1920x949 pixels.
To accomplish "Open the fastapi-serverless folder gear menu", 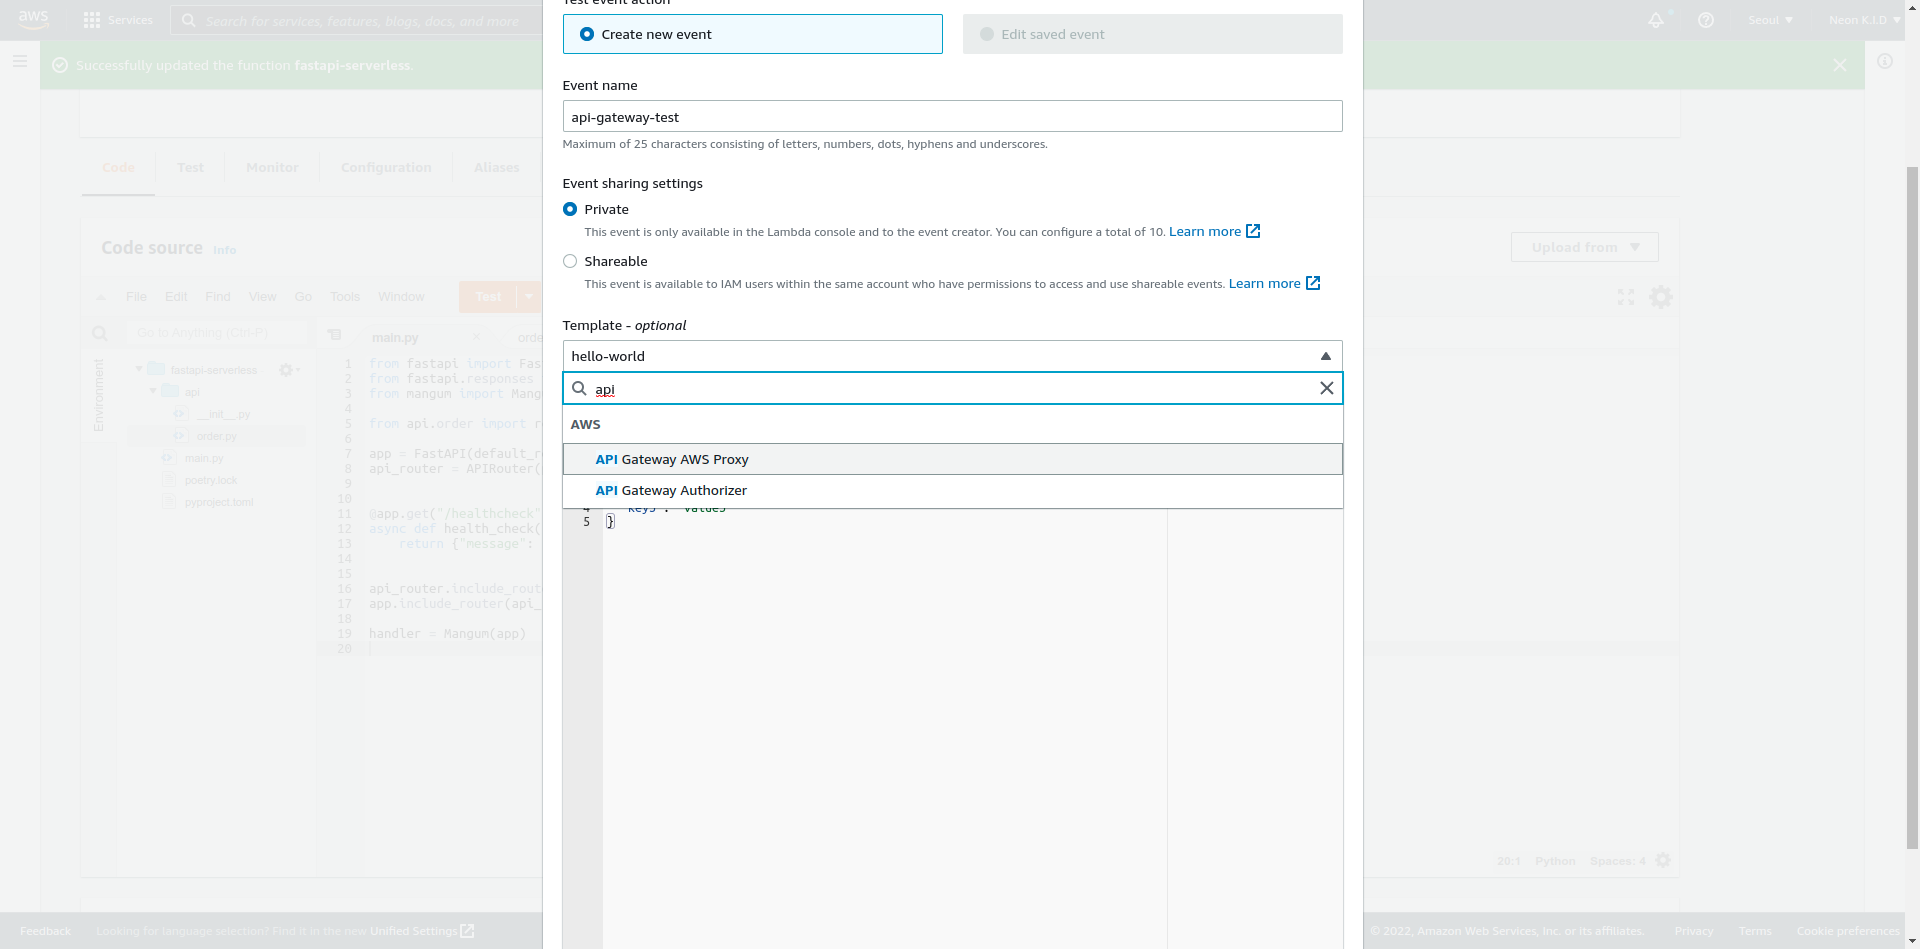I will tap(289, 370).
